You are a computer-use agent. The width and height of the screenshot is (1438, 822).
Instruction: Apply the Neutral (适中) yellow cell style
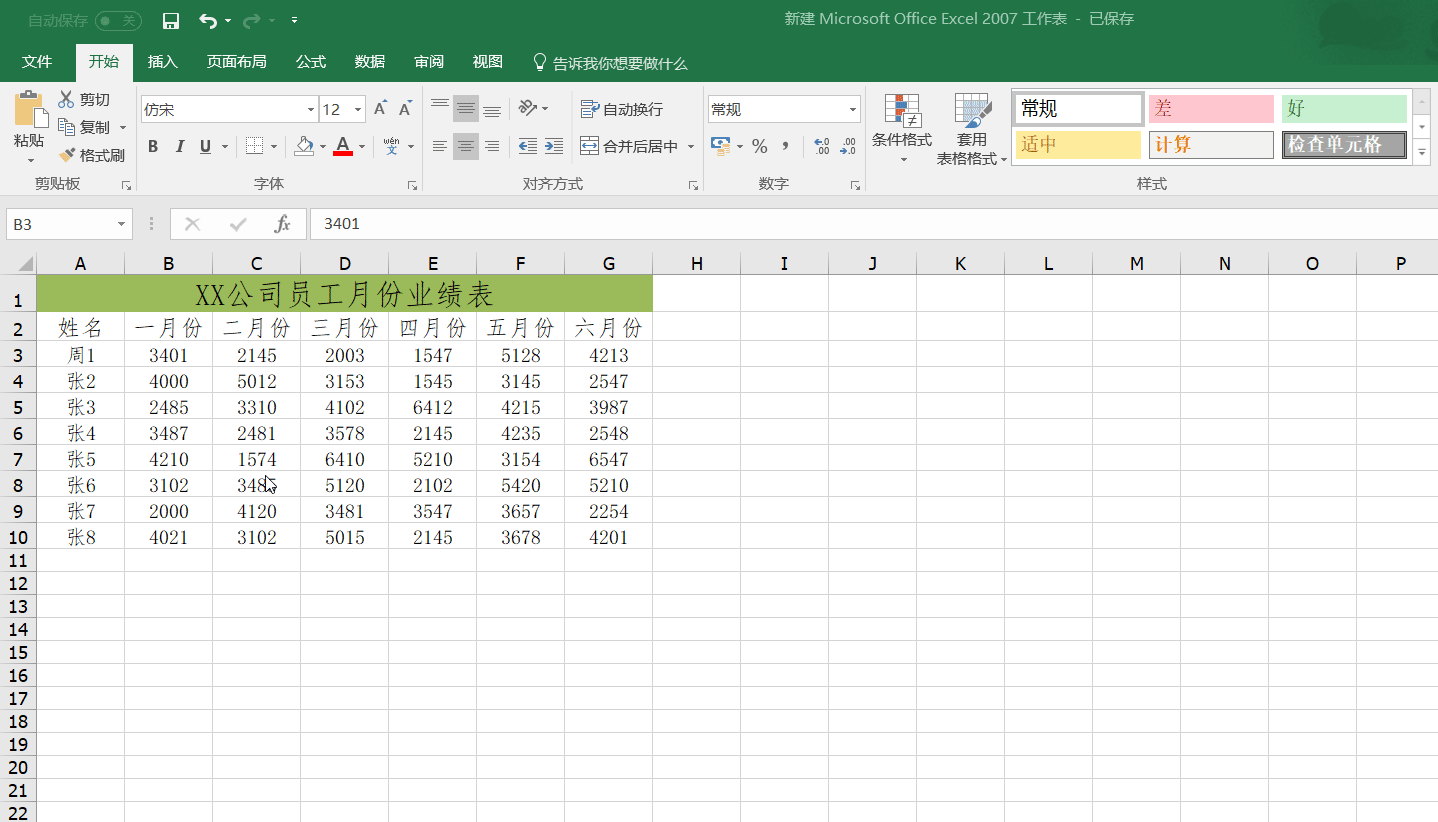[x=1078, y=144]
